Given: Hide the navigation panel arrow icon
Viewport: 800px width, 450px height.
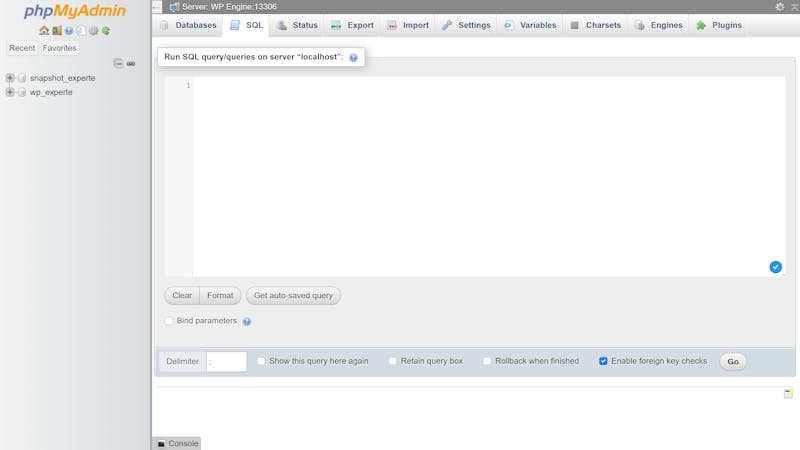Looking at the screenshot, I should pos(157,7).
